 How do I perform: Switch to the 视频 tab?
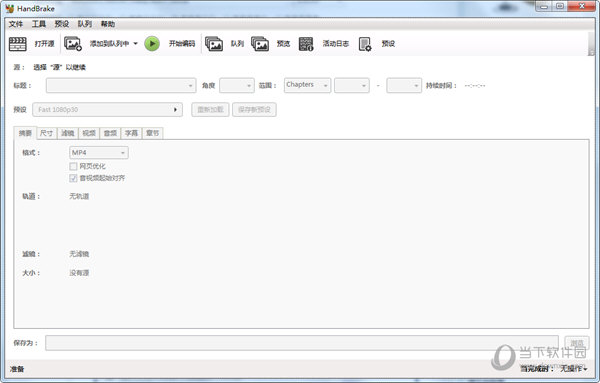coord(89,133)
